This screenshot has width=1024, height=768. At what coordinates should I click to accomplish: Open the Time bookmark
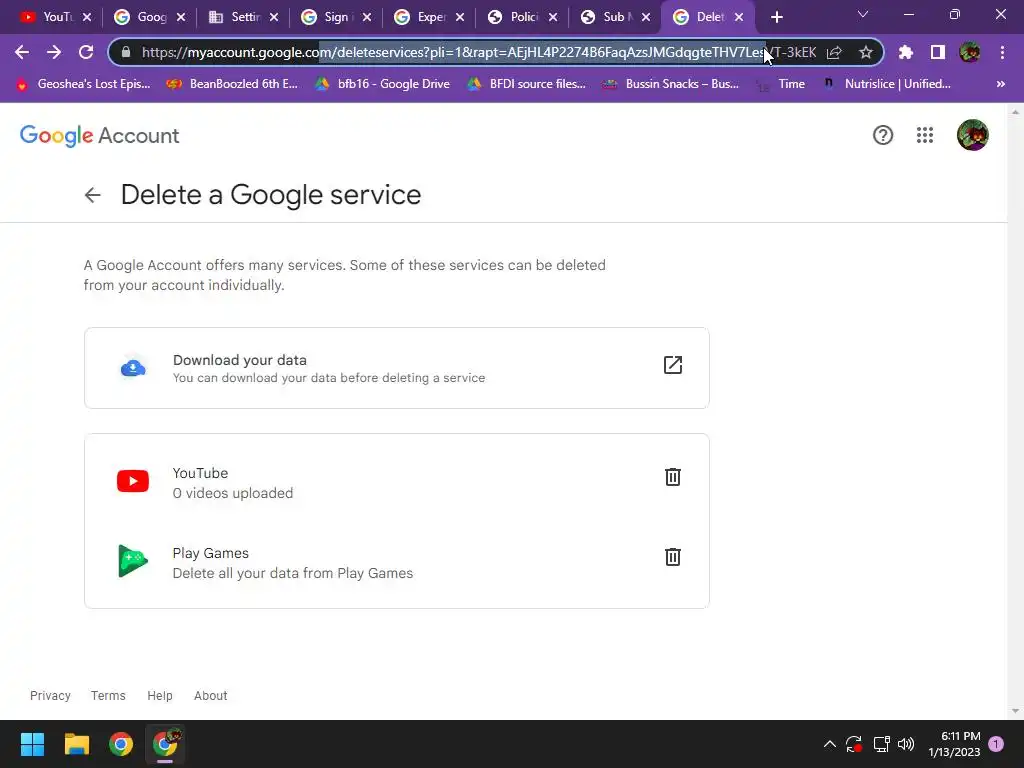[x=780, y=84]
